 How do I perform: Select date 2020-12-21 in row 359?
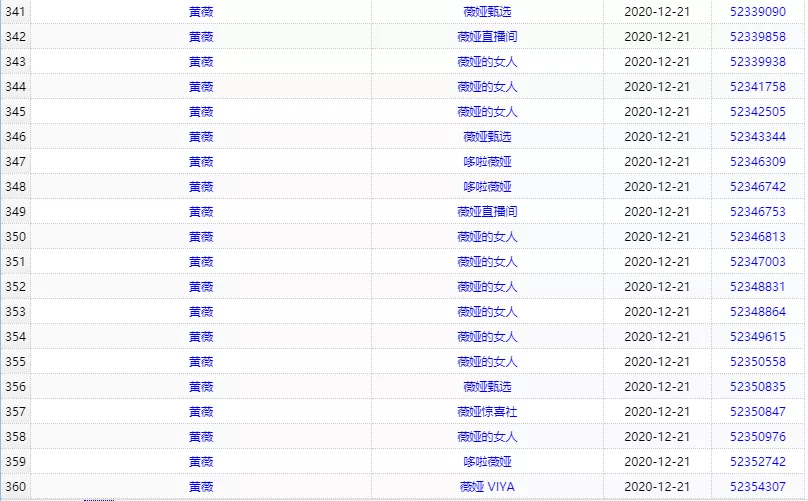(x=657, y=462)
